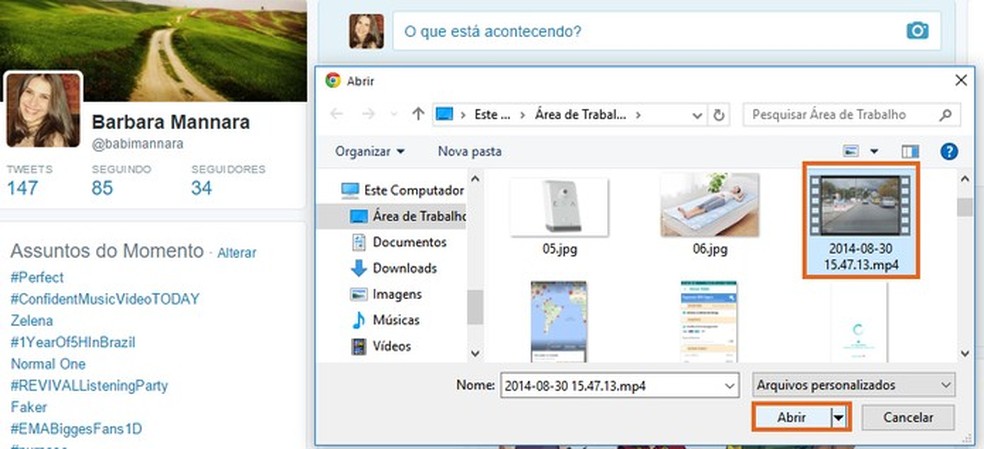
Task: Open Imagens folder in sidebar
Action: (x=386, y=294)
